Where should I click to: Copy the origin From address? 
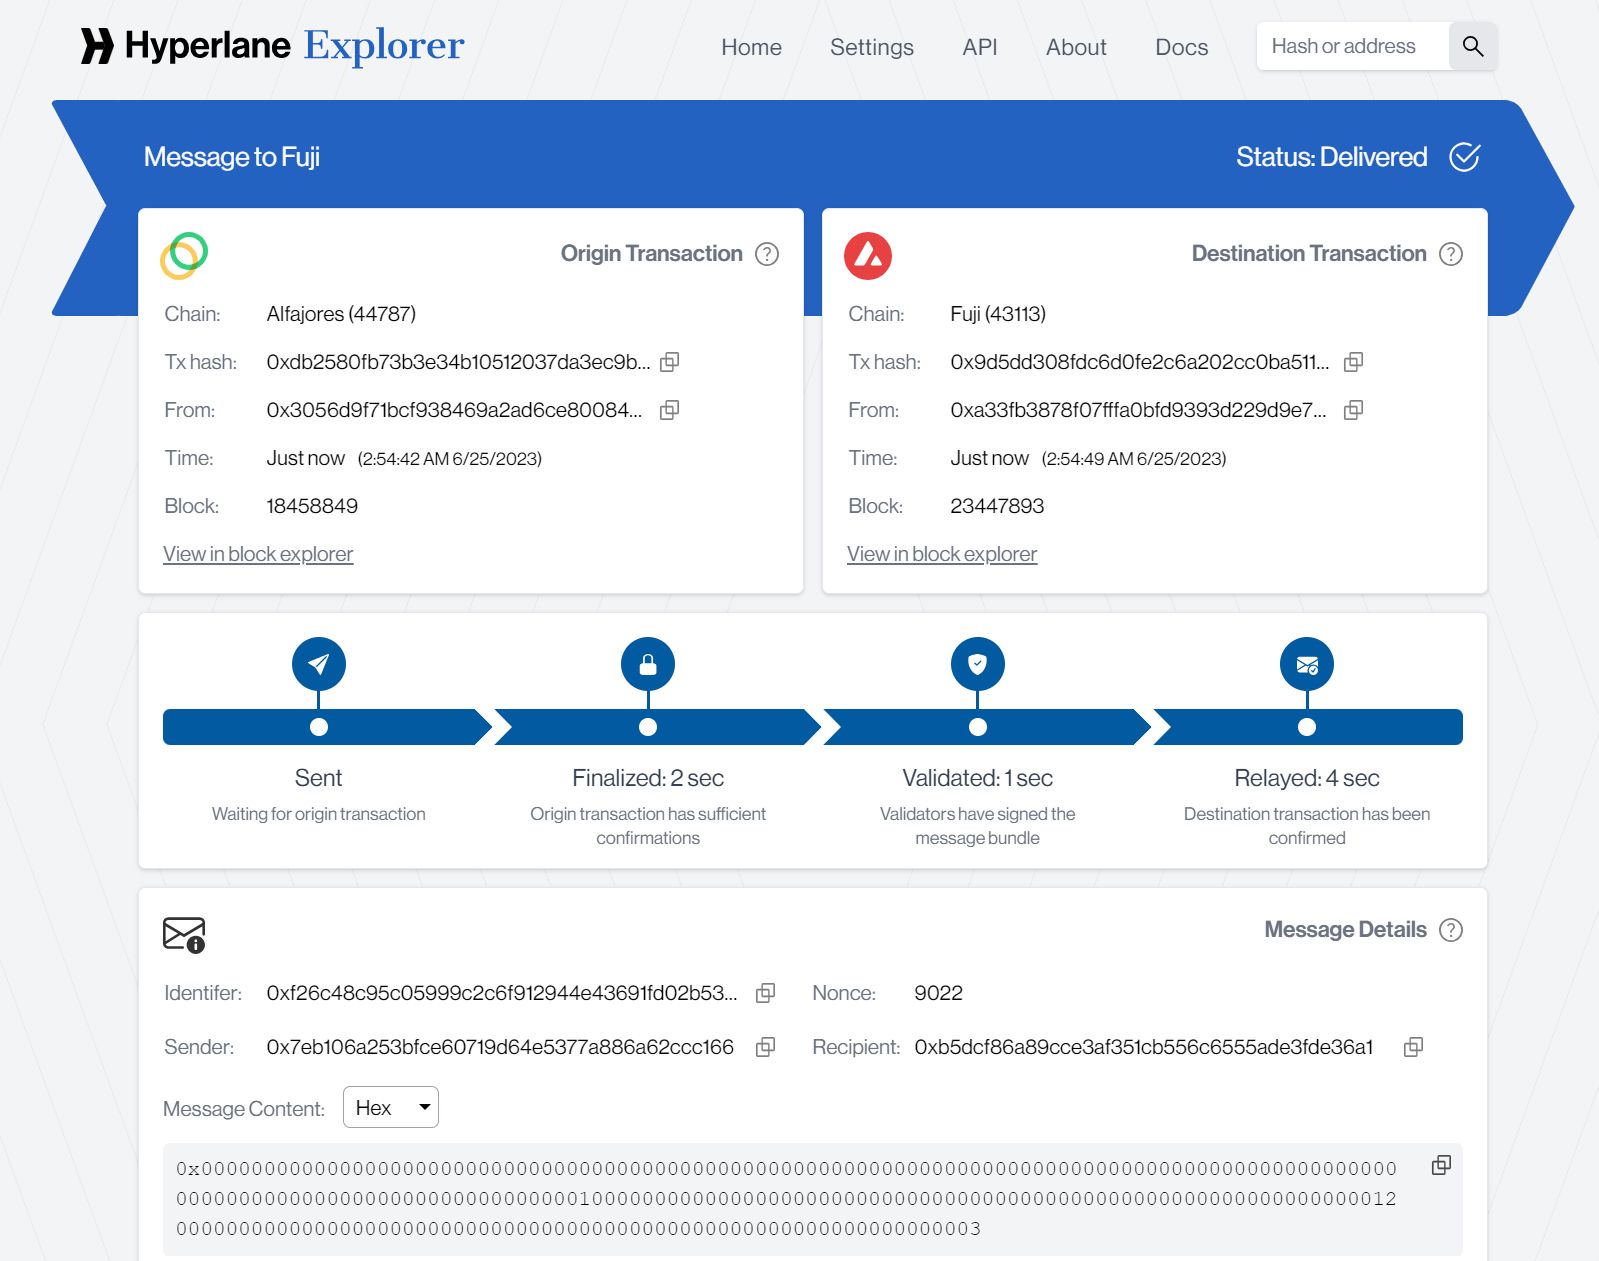click(x=670, y=410)
